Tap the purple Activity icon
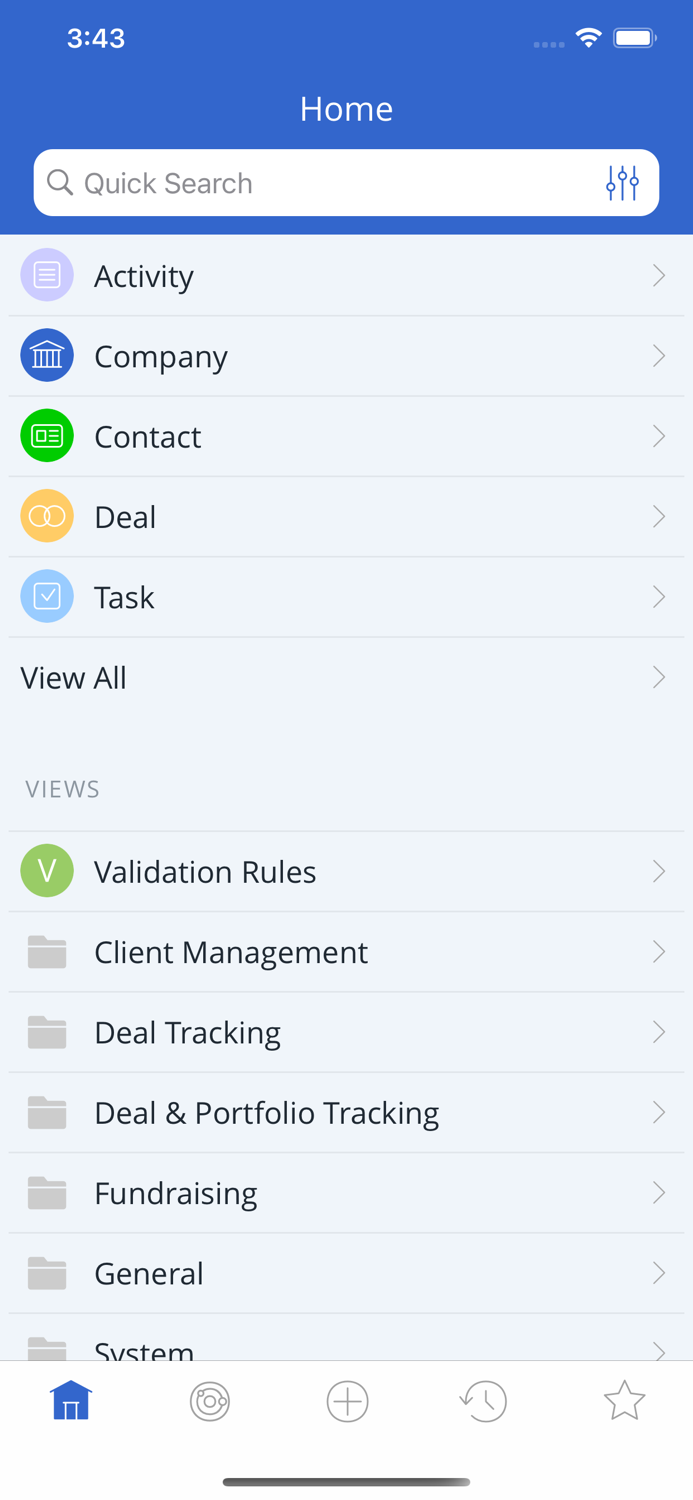 click(47, 275)
